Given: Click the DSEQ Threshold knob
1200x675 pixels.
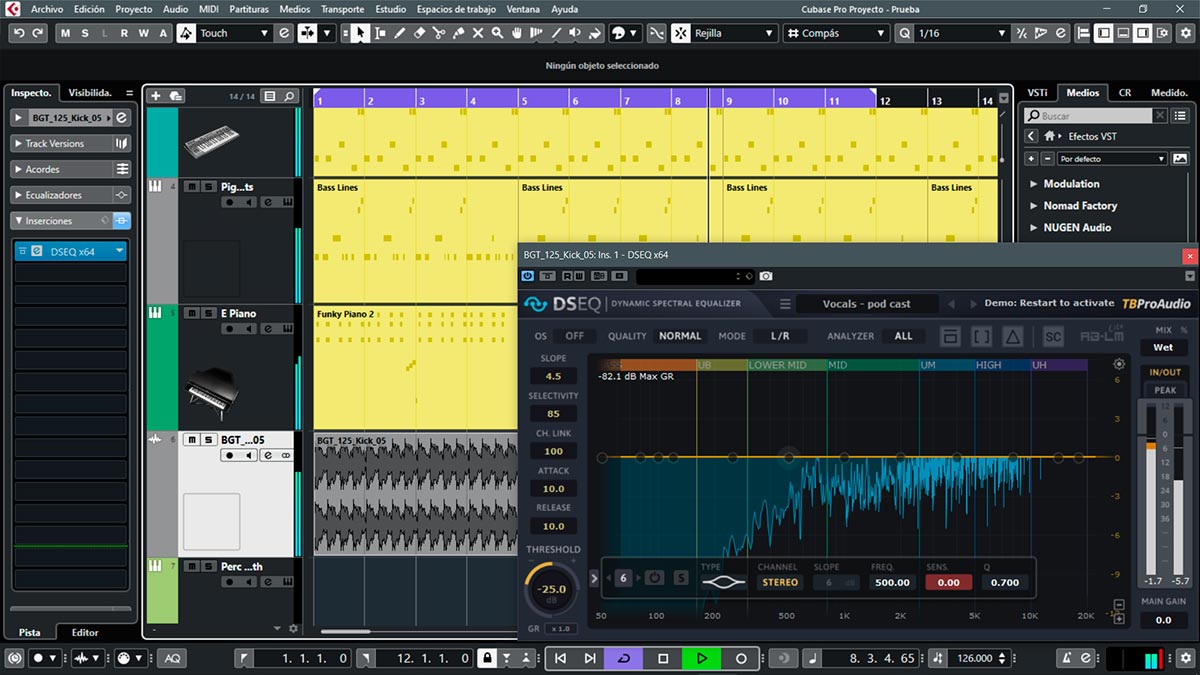Looking at the screenshot, I should point(552,590).
